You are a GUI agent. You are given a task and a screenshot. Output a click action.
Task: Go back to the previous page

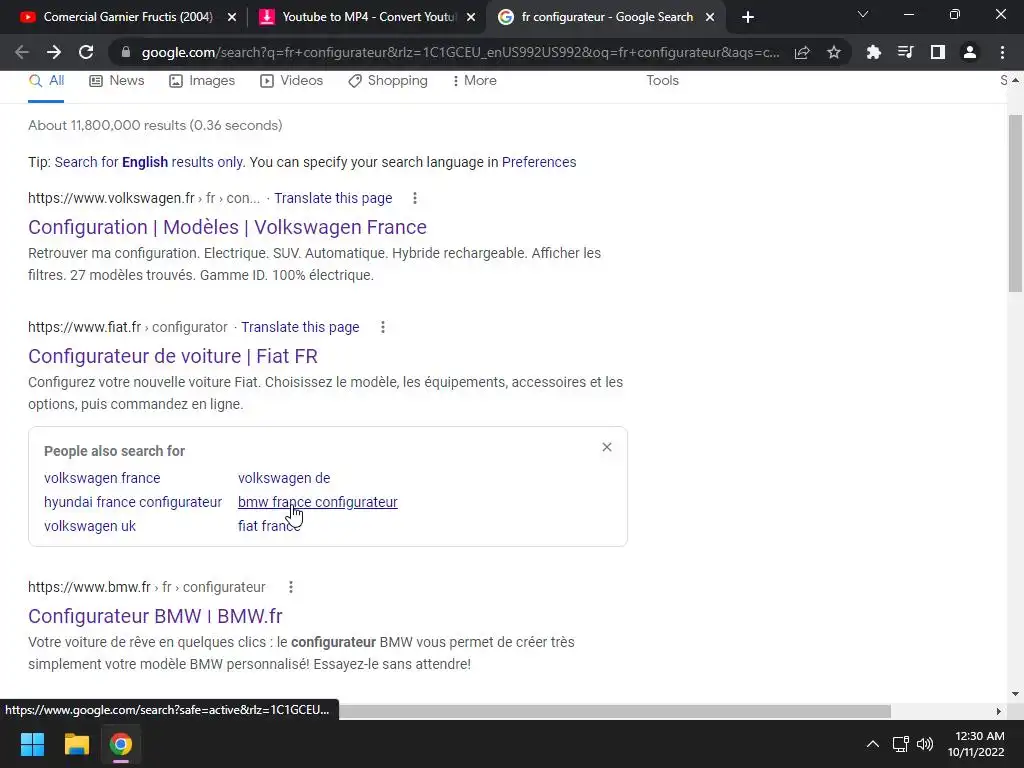coord(22,52)
